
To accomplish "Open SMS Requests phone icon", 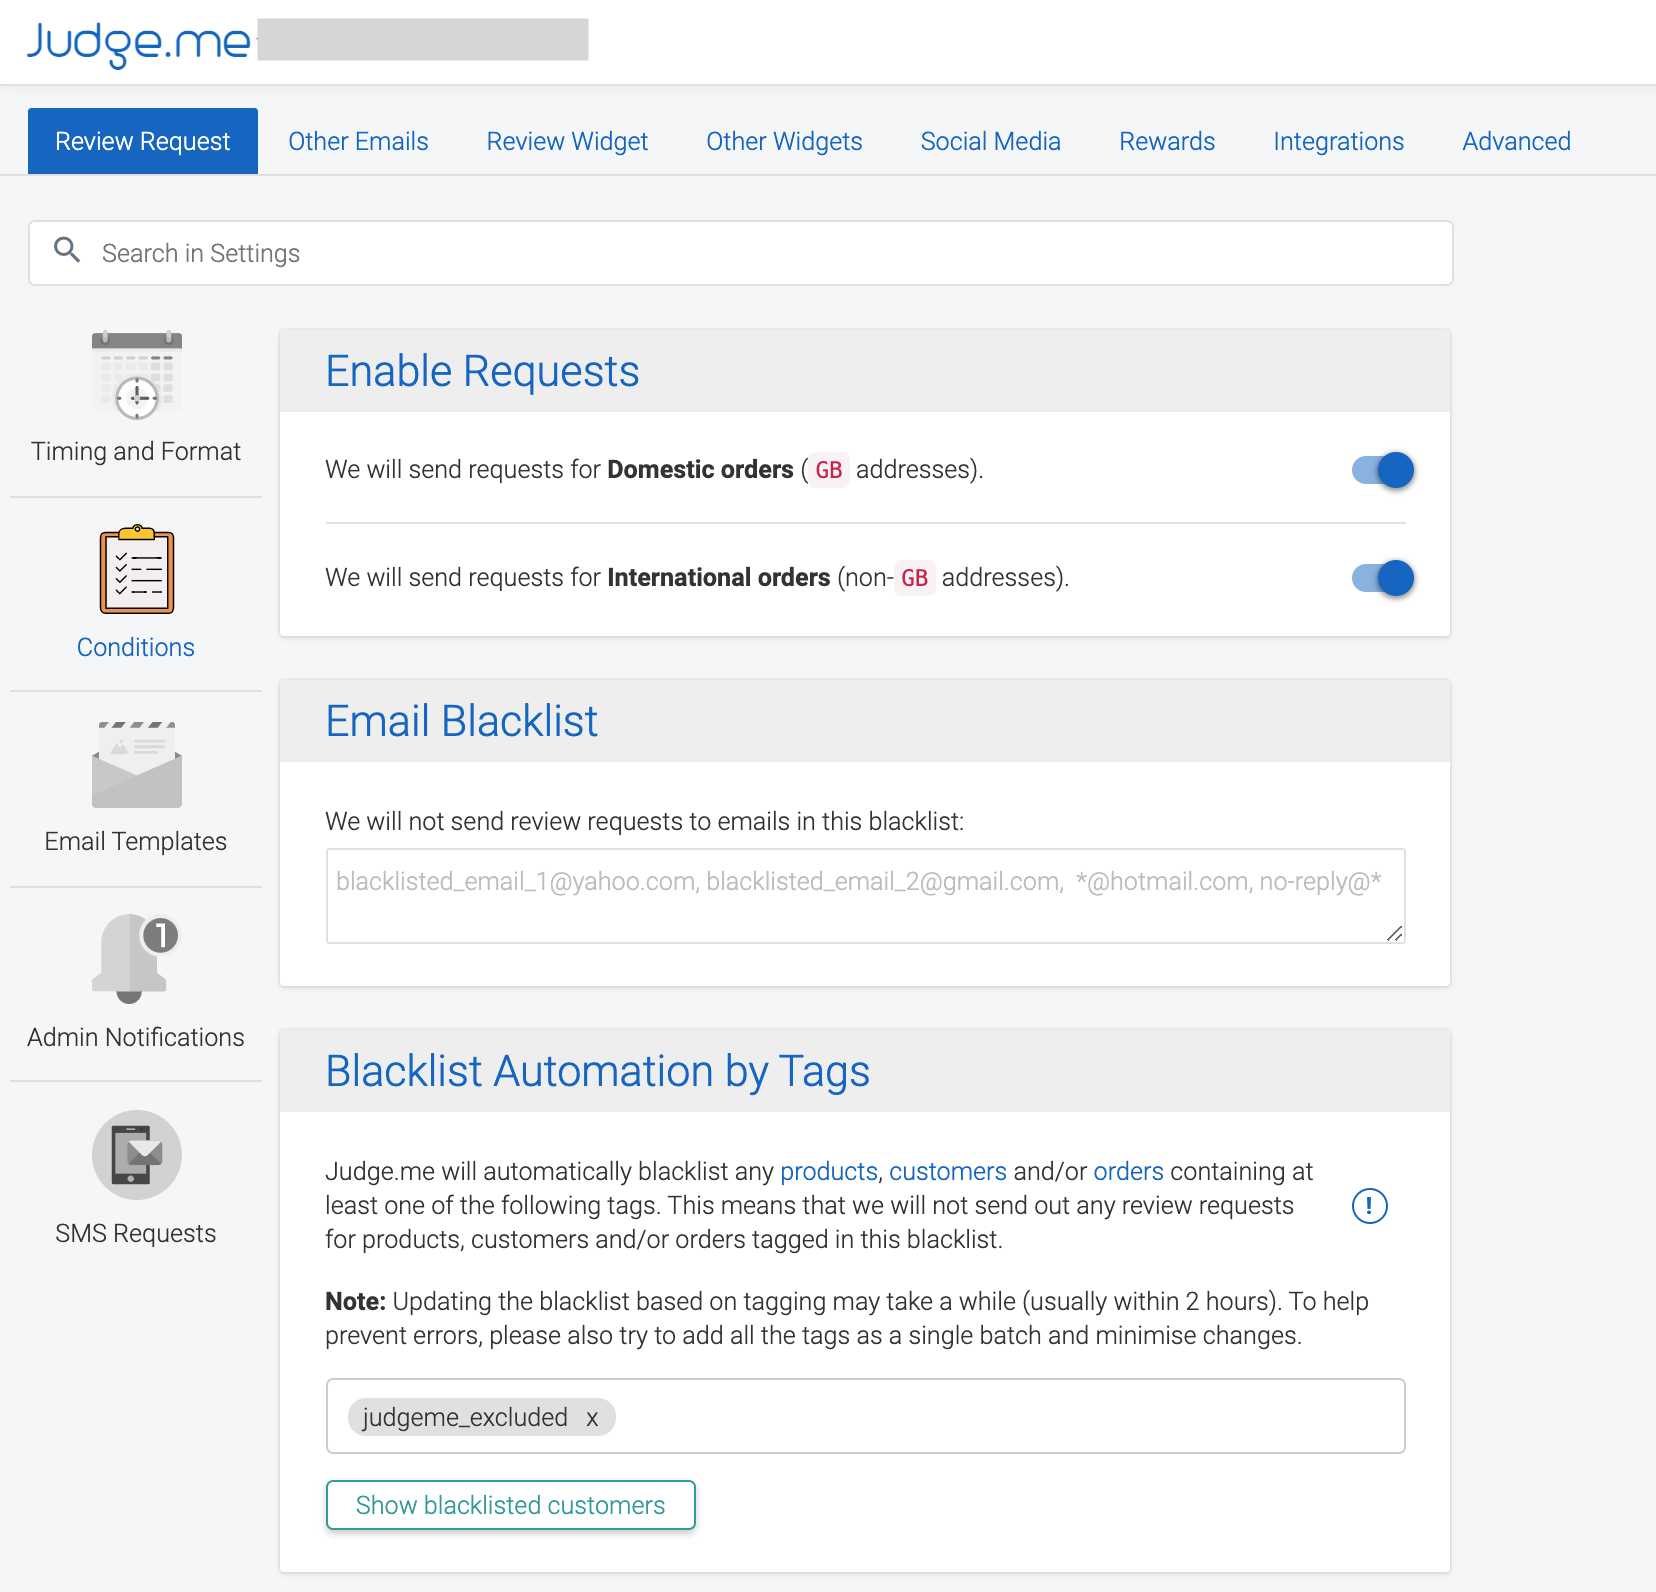I will pyautogui.click(x=137, y=1155).
